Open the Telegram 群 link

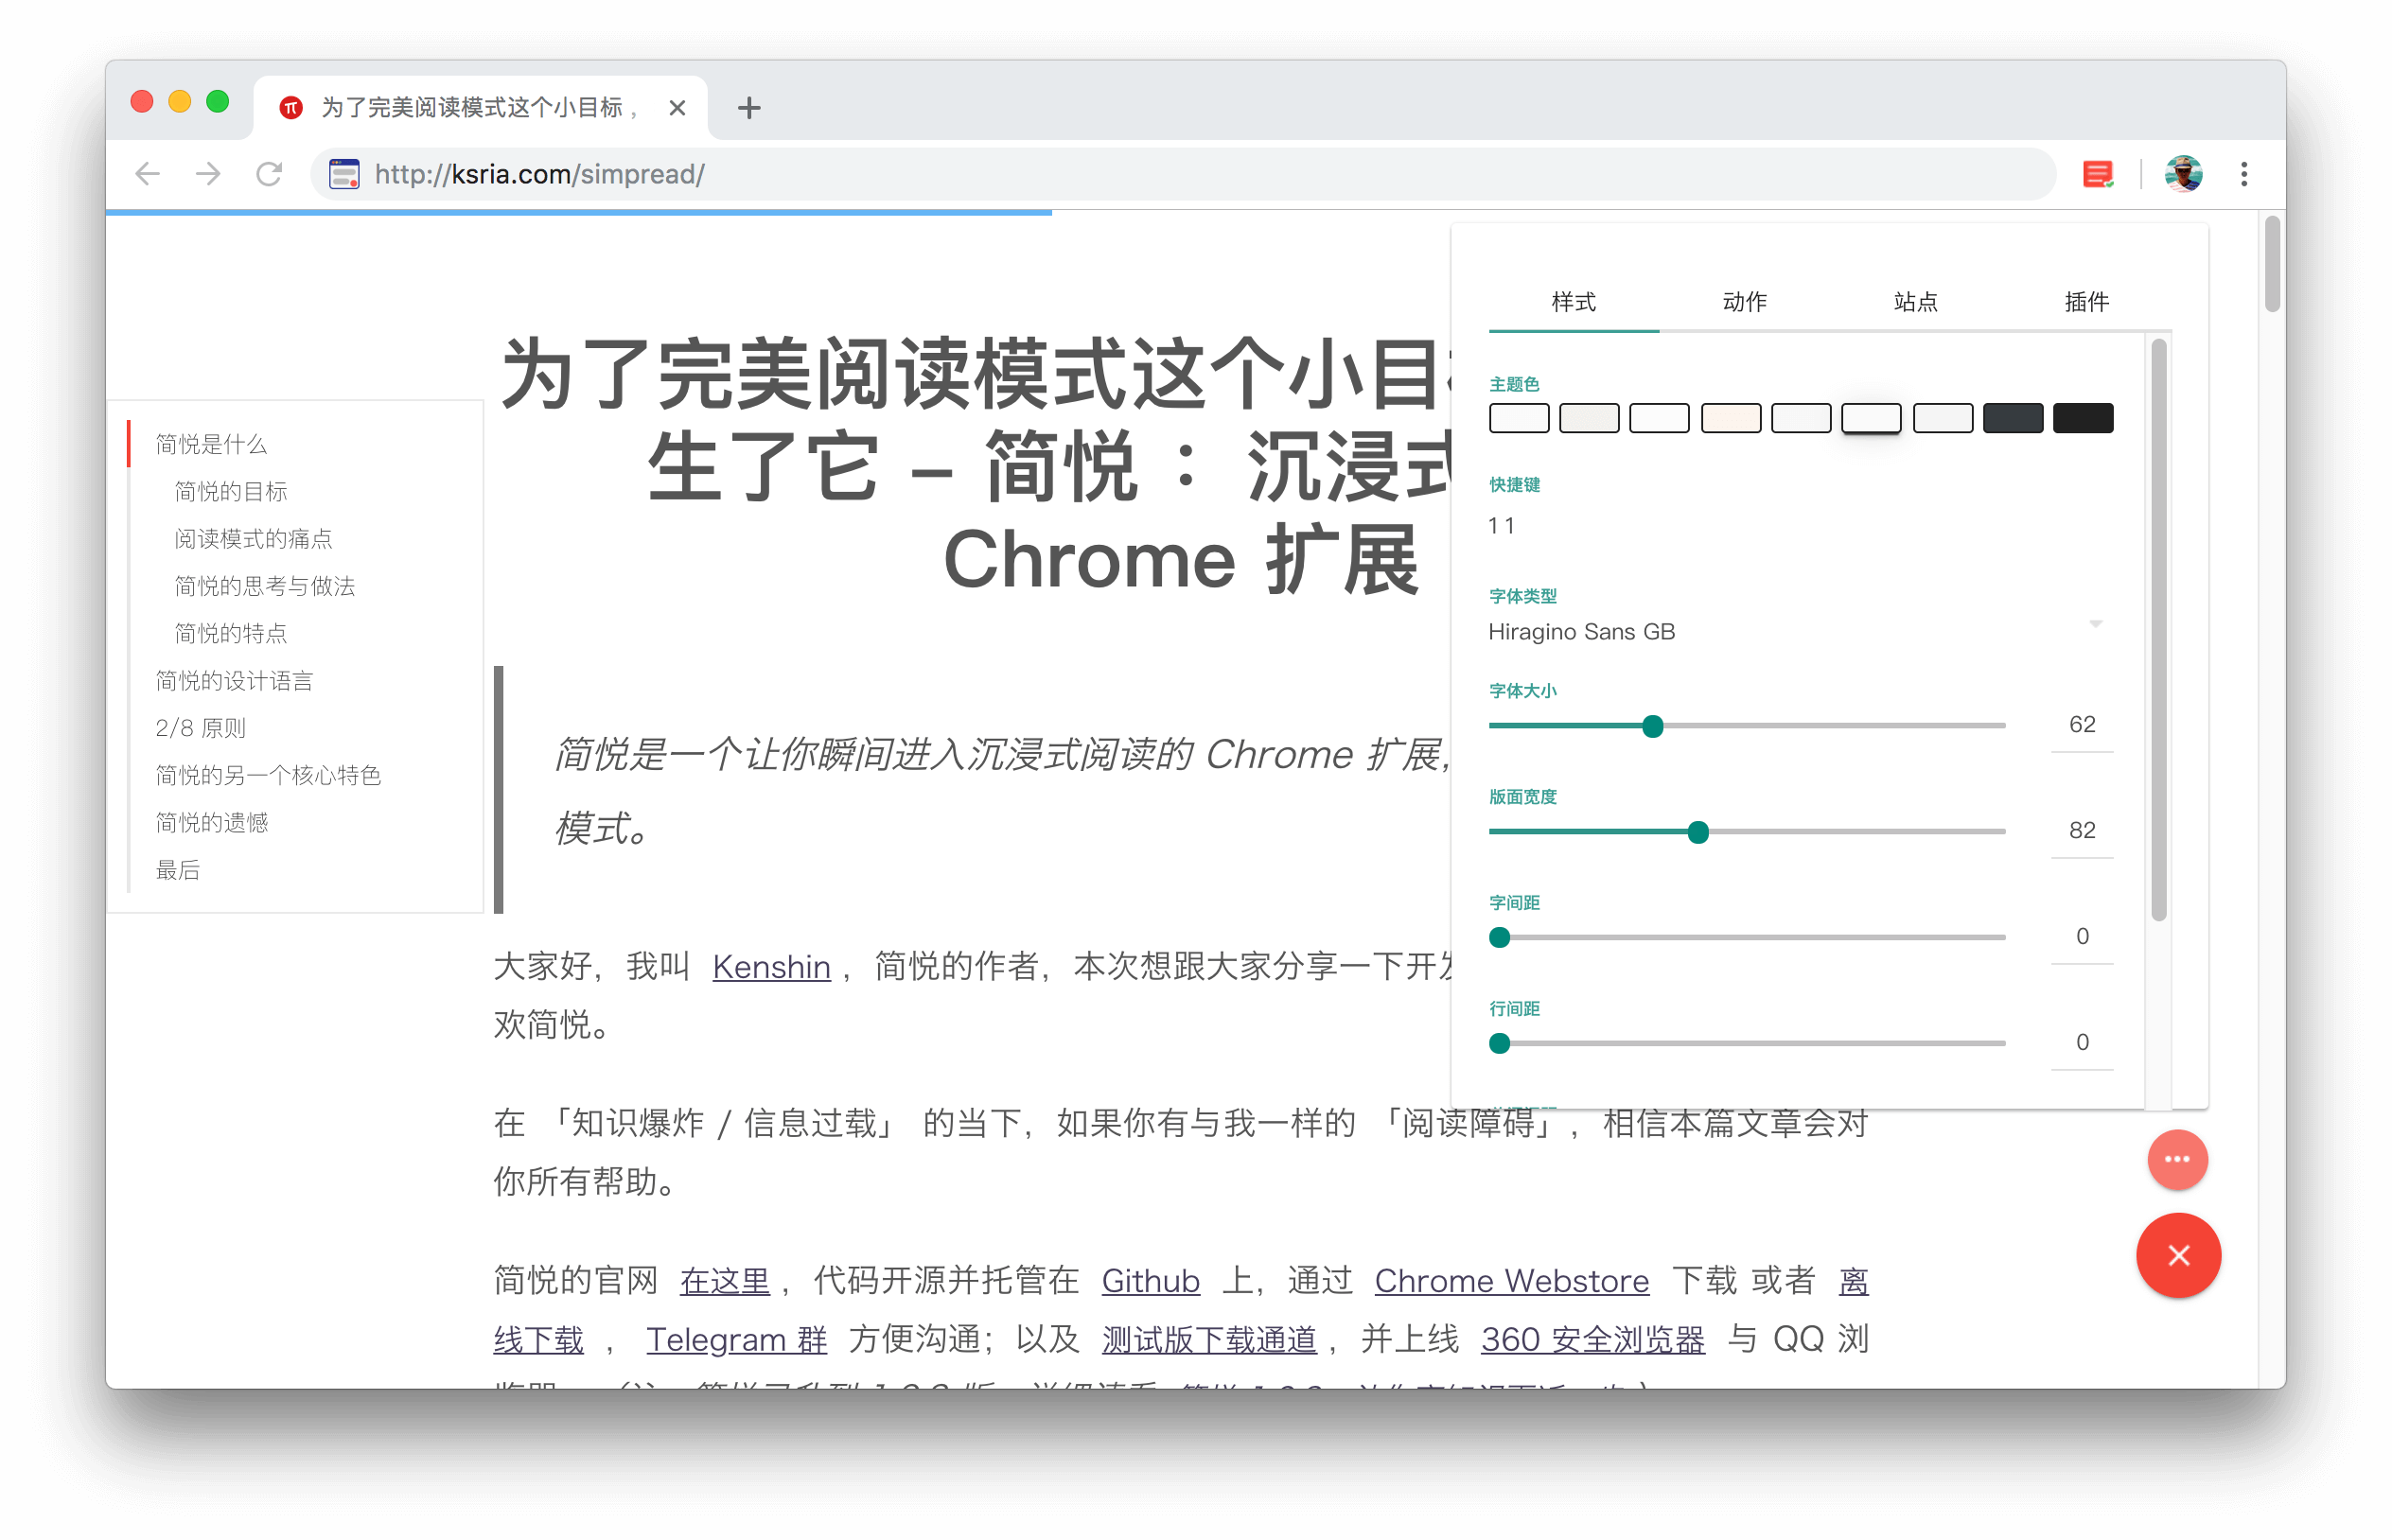(x=736, y=1340)
